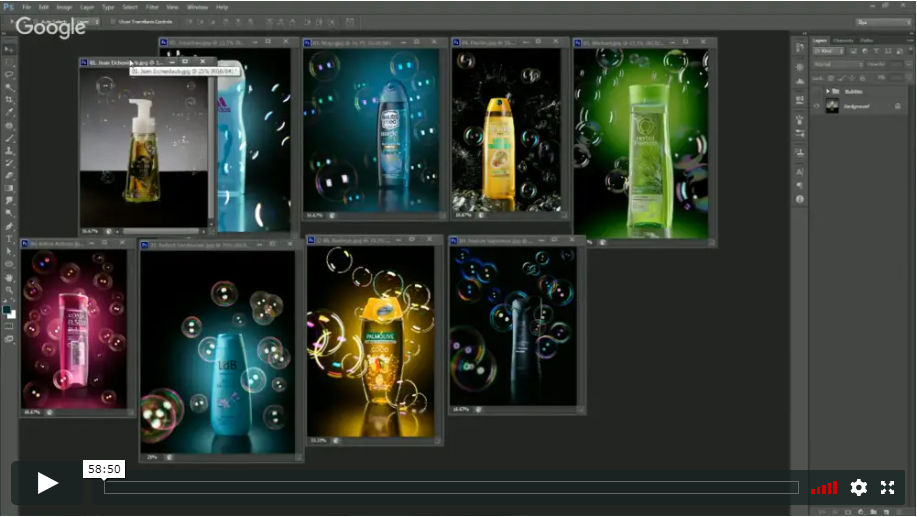Toggle lock transparent pixels
The height and width of the screenshot is (517, 917).
click(830, 78)
